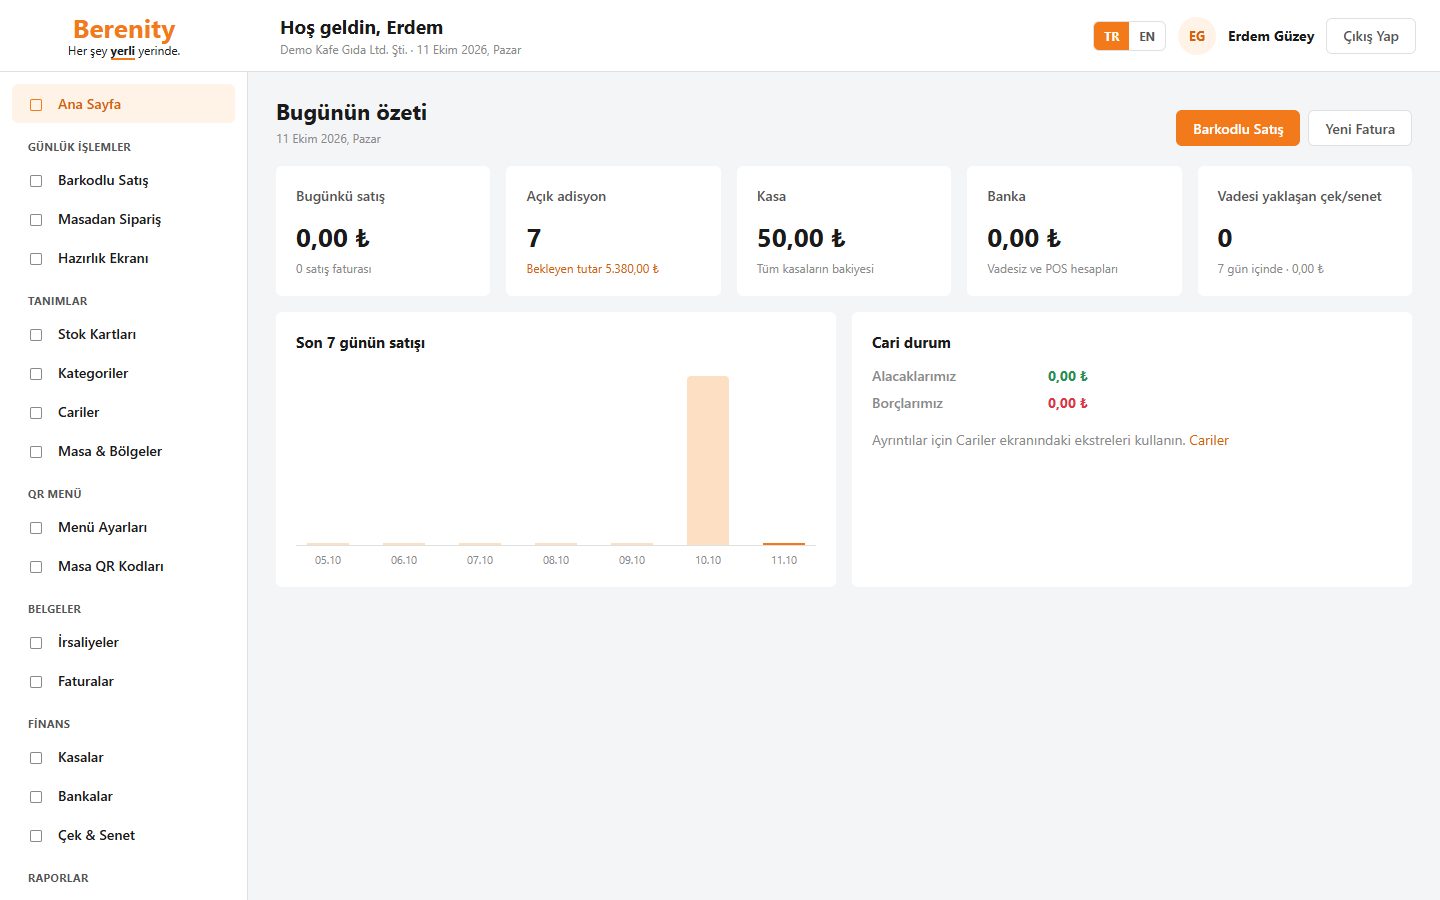
Task: Click the Kasa balance "50,00 ₺"
Action: [x=801, y=238]
